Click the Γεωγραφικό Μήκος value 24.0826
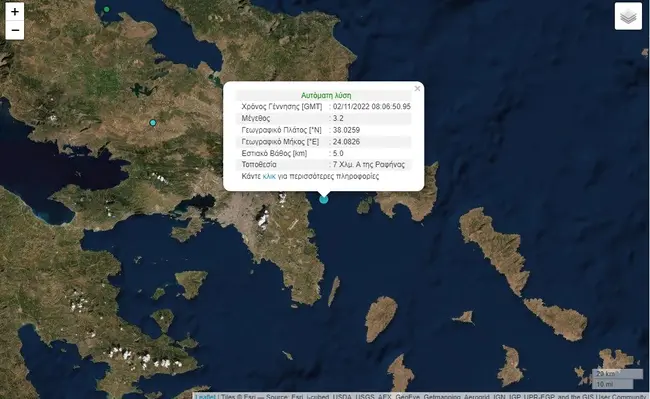Viewport: 650px width, 399px height. (x=346, y=142)
